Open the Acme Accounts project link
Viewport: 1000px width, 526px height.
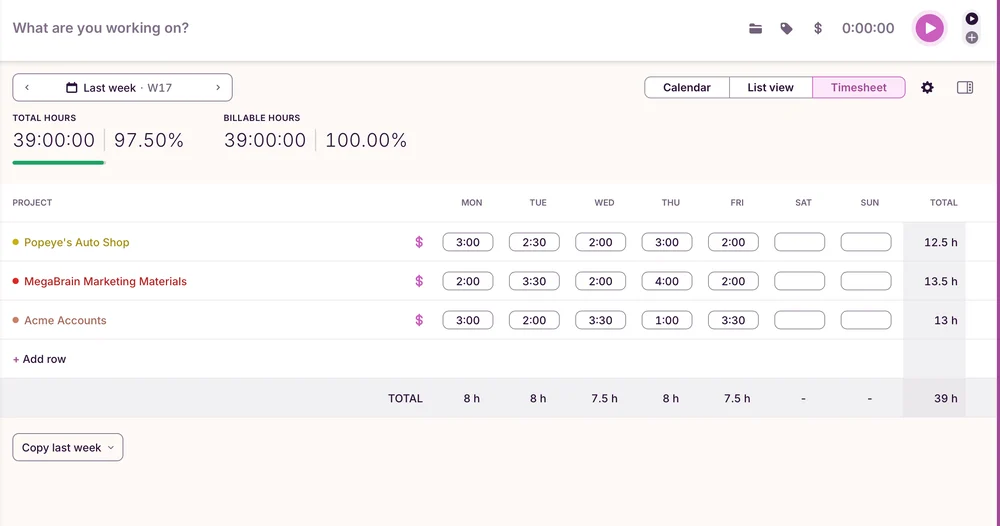pyautogui.click(x=65, y=320)
